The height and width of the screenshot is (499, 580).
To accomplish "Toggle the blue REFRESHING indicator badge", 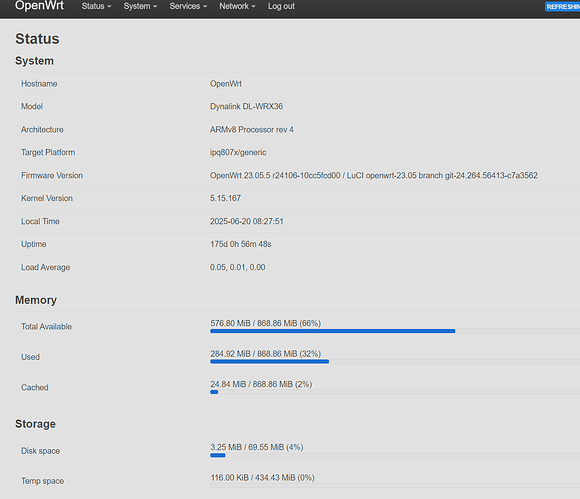I will (x=563, y=7).
